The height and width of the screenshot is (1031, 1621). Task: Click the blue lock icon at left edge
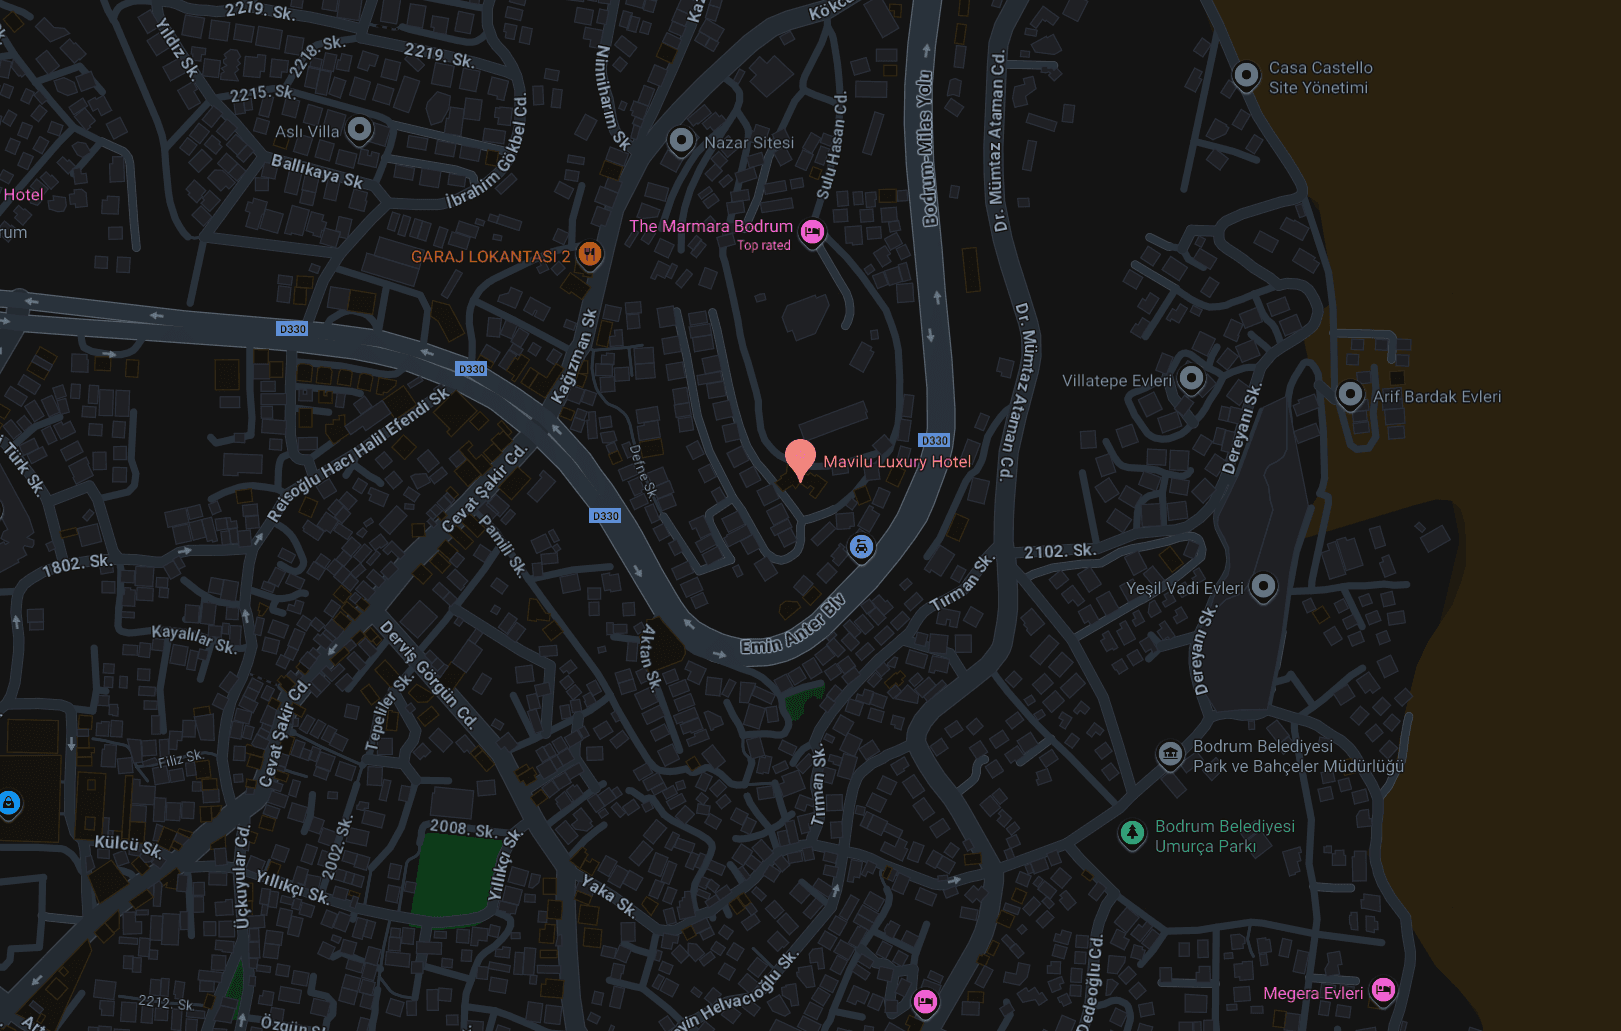[x=9, y=803]
